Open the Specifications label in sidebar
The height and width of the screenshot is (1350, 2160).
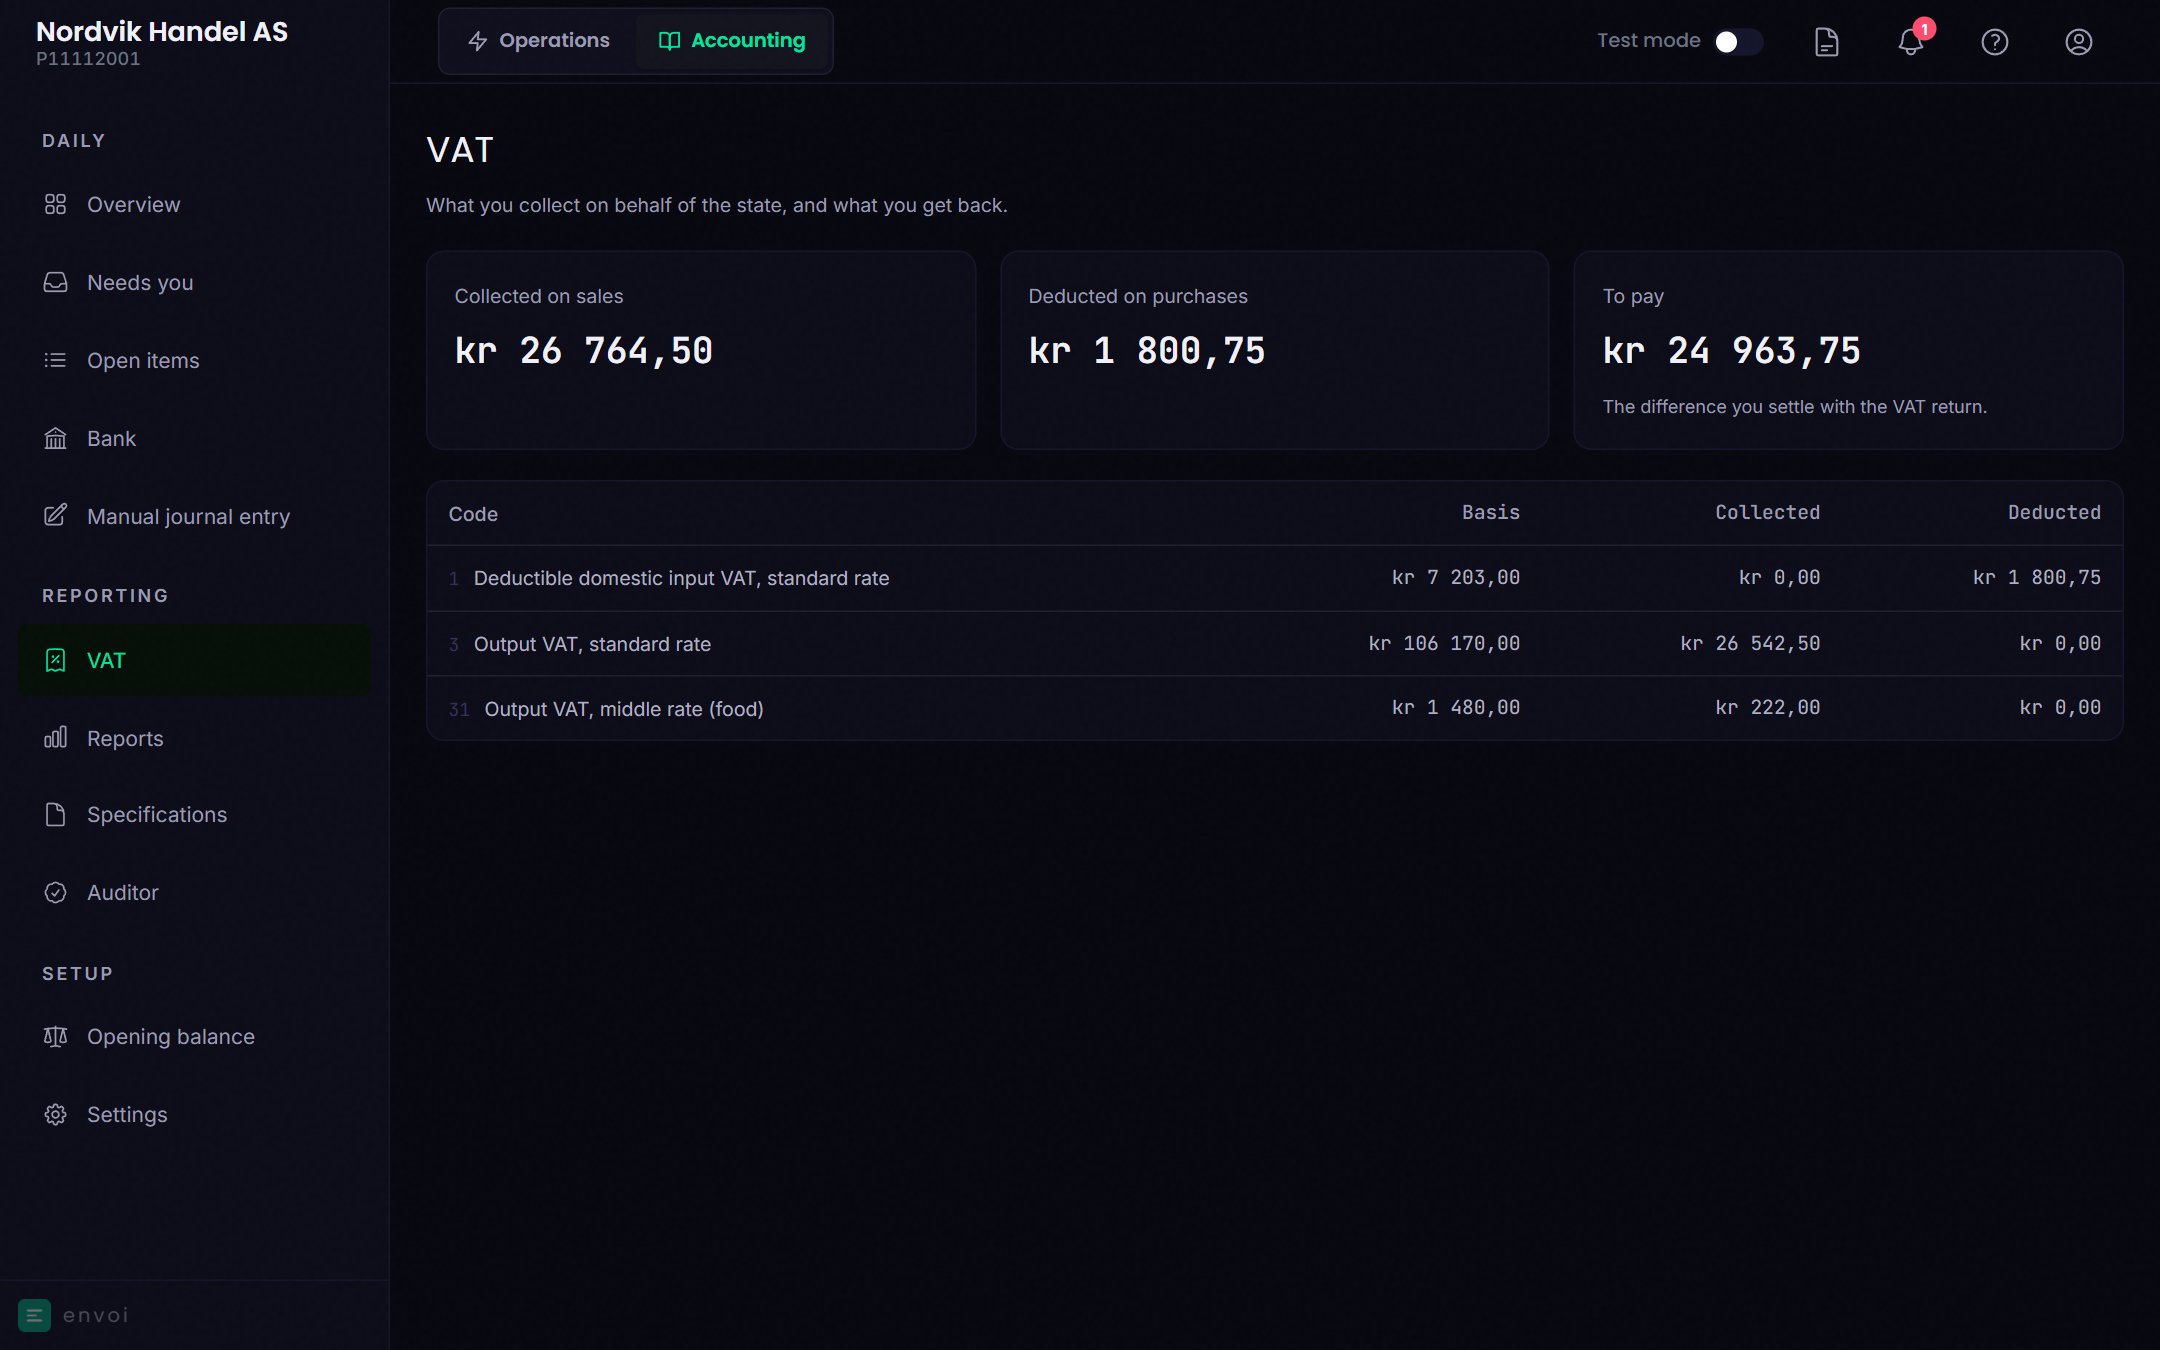click(x=157, y=814)
